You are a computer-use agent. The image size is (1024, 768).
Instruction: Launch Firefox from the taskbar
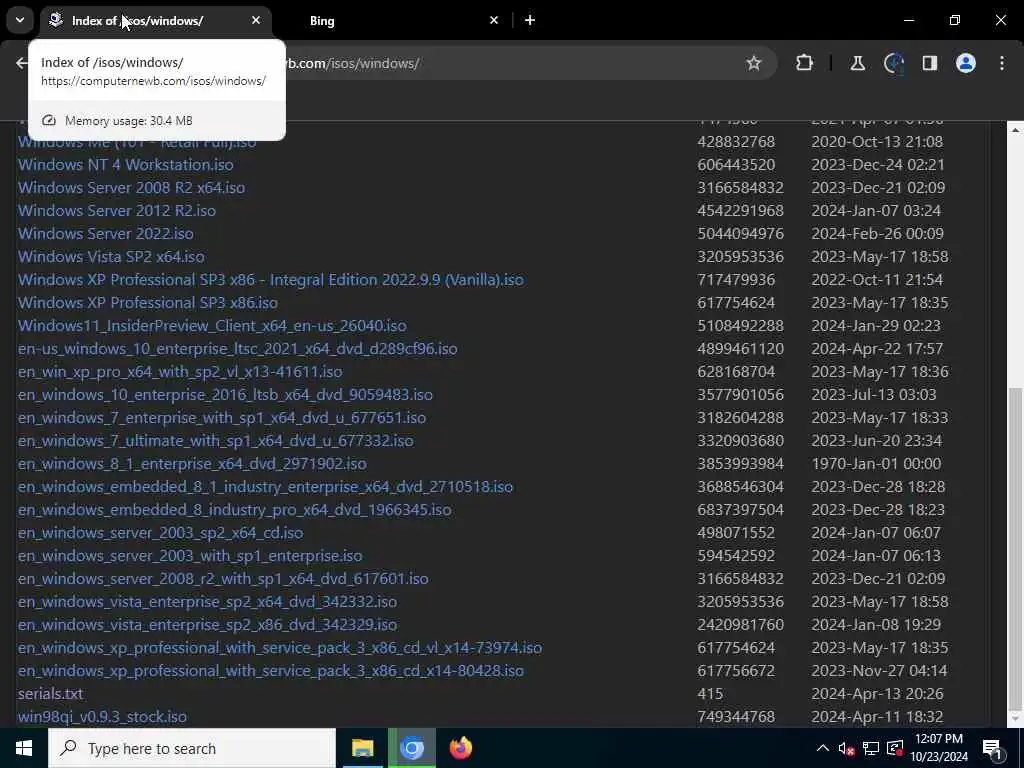coord(461,748)
